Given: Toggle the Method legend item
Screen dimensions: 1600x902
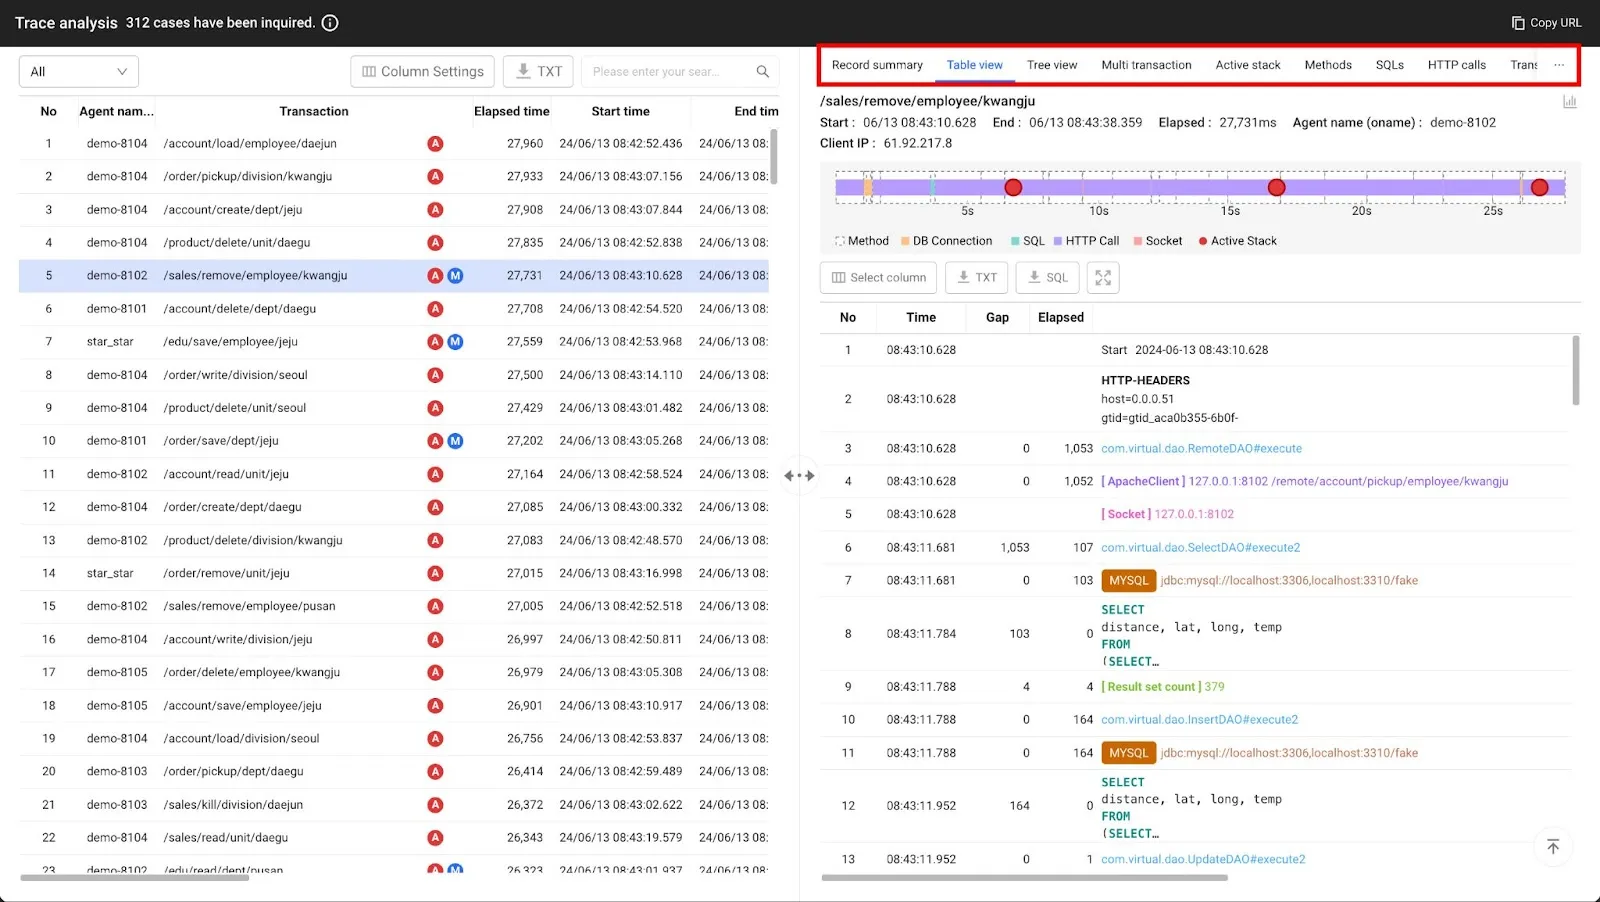Looking at the screenshot, I should (x=862, y=241).
